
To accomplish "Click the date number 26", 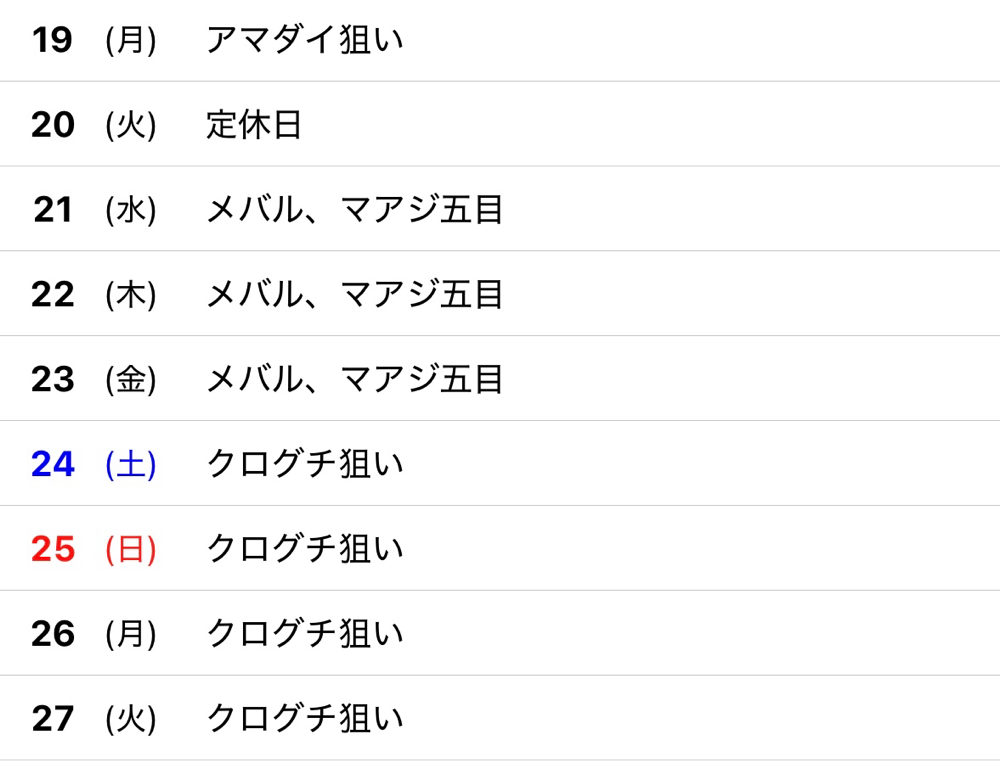I will click(53, 634).
